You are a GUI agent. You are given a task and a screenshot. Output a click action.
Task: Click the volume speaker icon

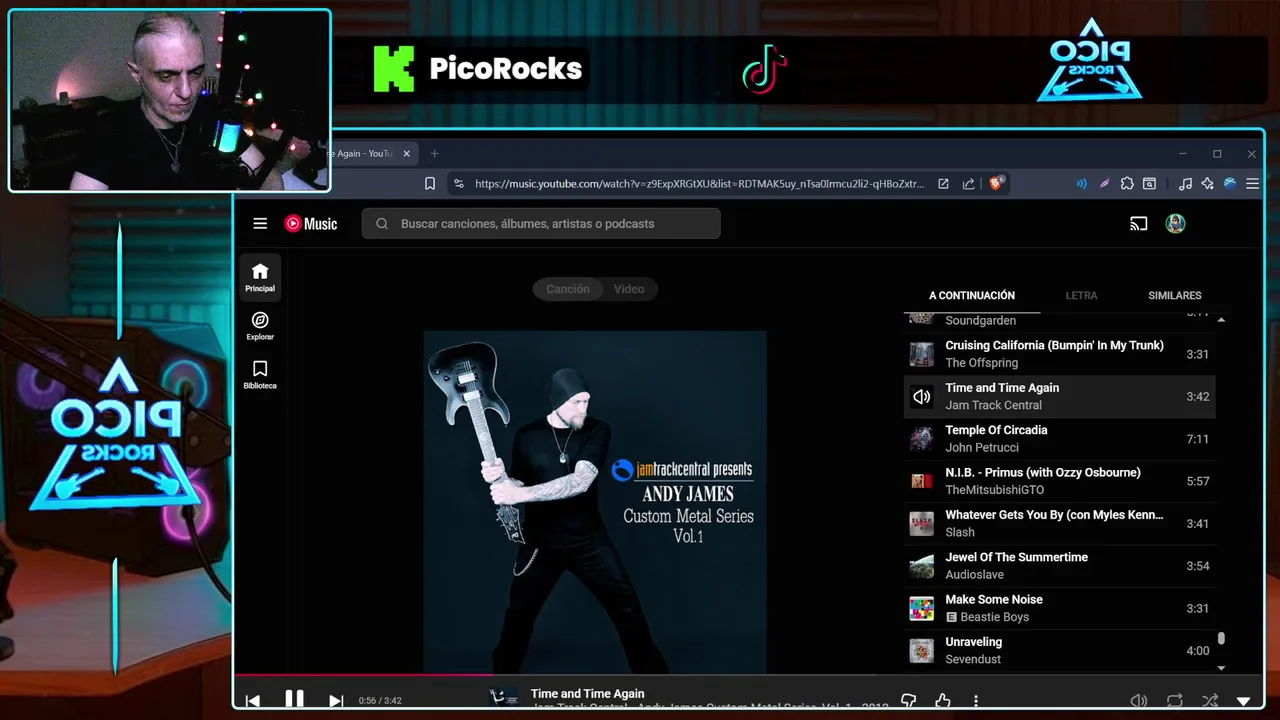coord(1138,701)
